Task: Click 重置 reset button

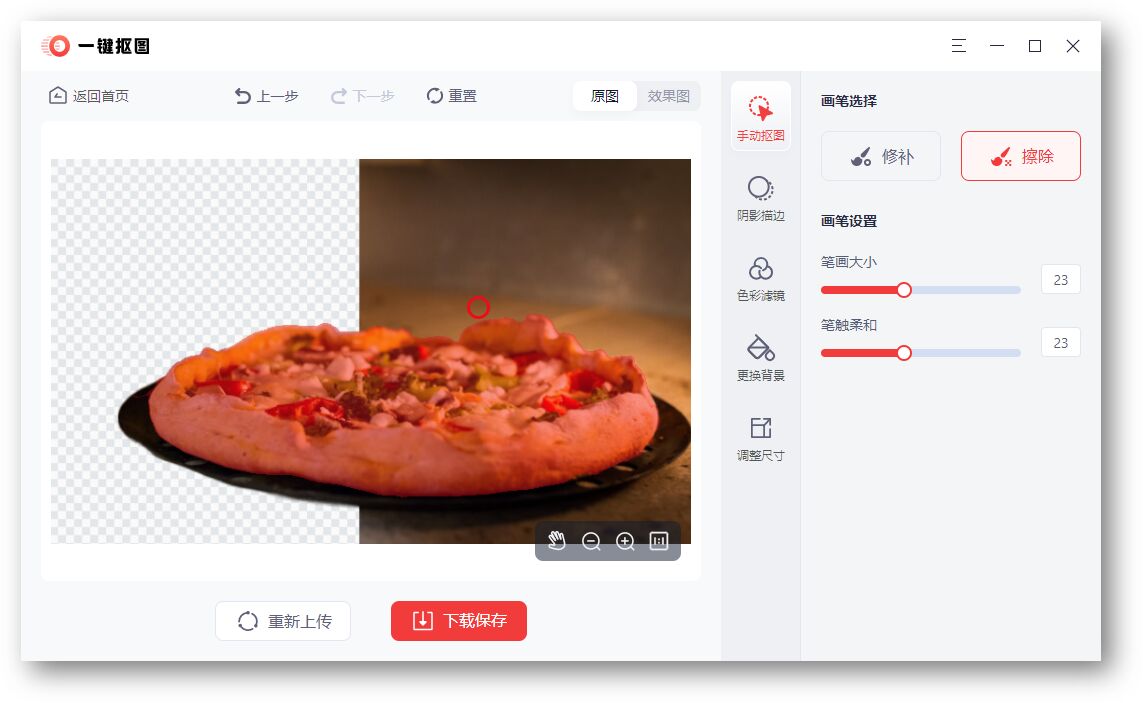Action: point(451,96)
